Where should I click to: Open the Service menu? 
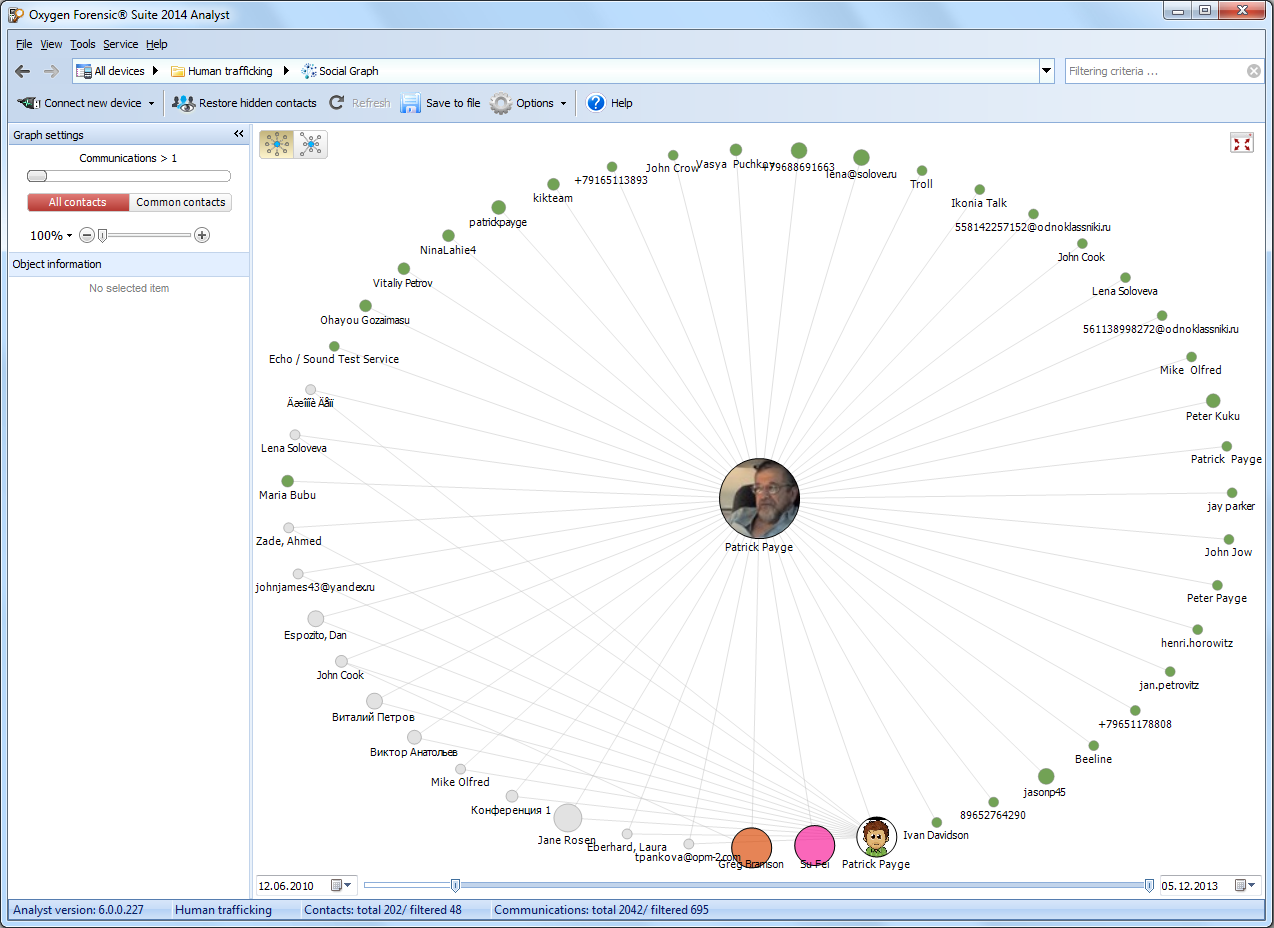click(121, 44)
